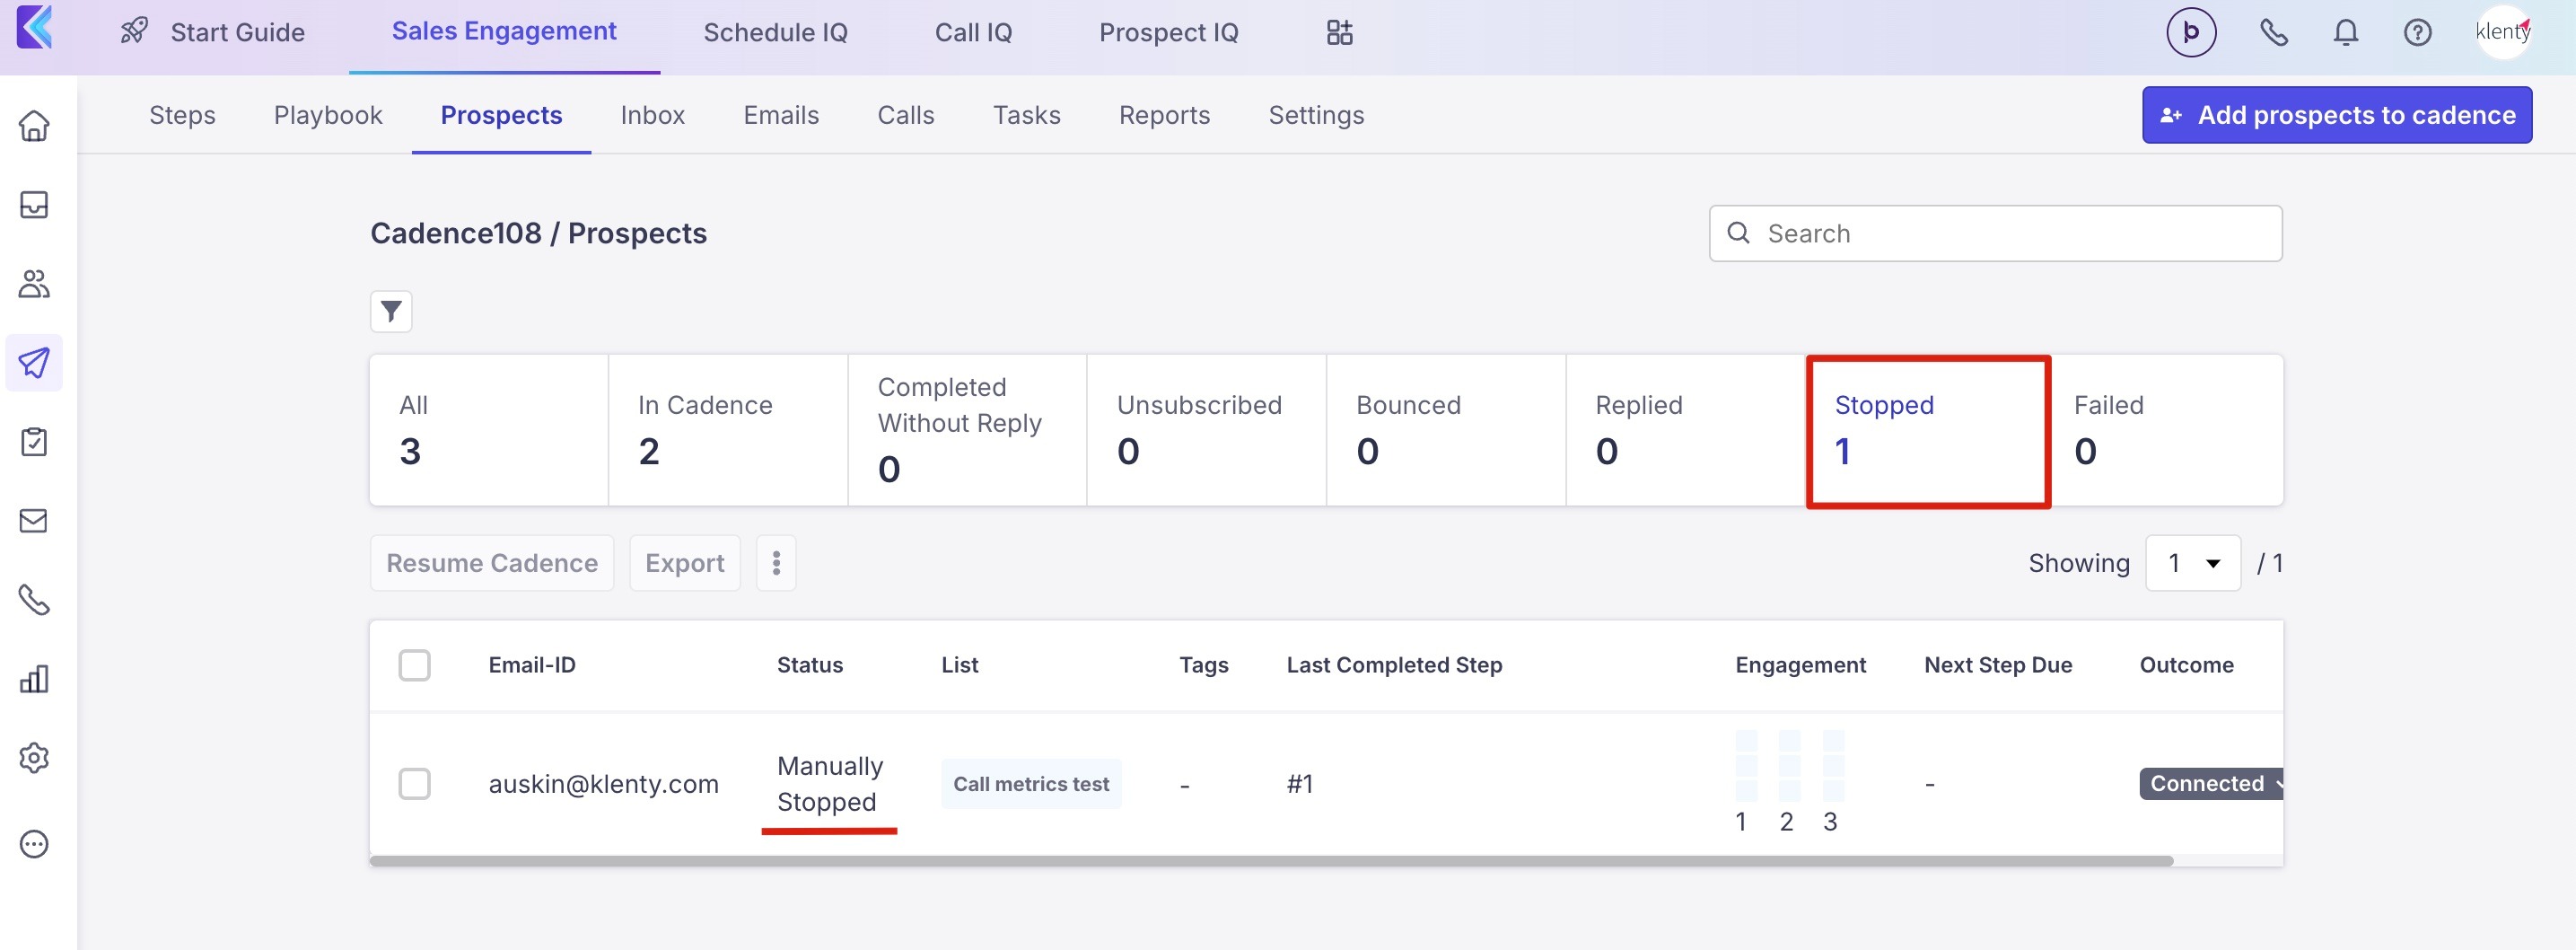2576x950 pixels.
Task: Open the settings gear sidebar icon
Action: coord(34,758)
